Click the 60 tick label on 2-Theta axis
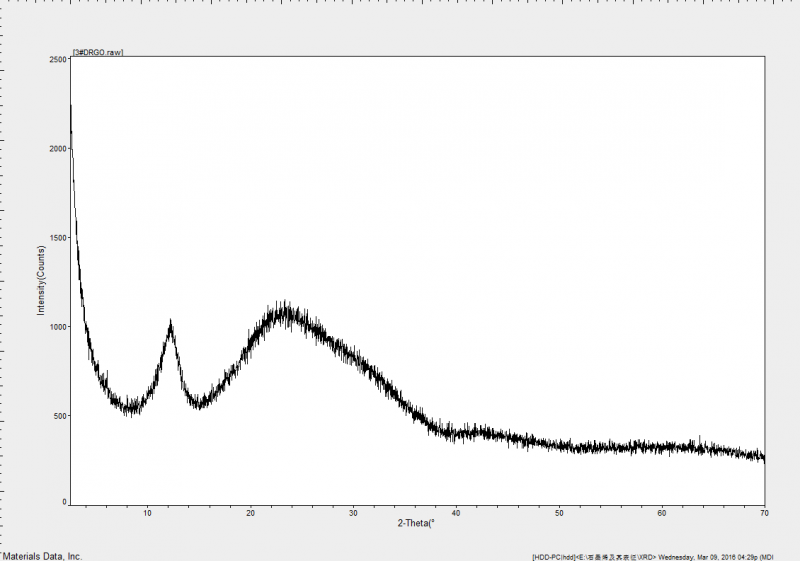Viewport: 800px width, 561px height. pos(662,513)
